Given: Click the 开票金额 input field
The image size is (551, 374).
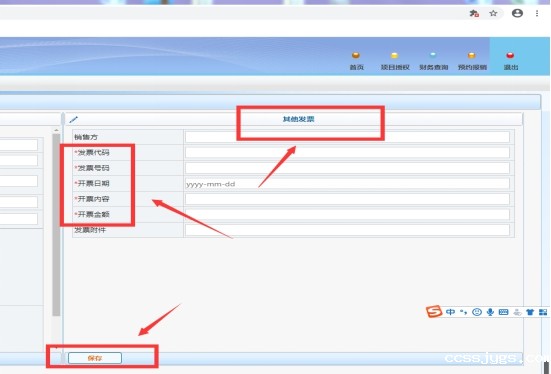Looking at the screenshot, I should click(x=347, y=214).
